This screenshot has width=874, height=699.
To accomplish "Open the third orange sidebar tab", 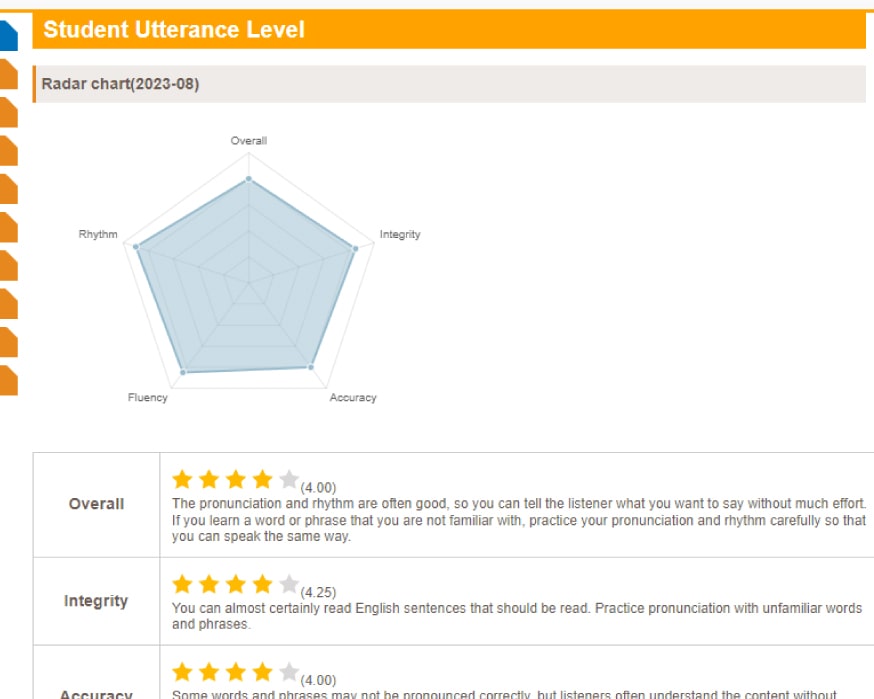I will (8, 151).
